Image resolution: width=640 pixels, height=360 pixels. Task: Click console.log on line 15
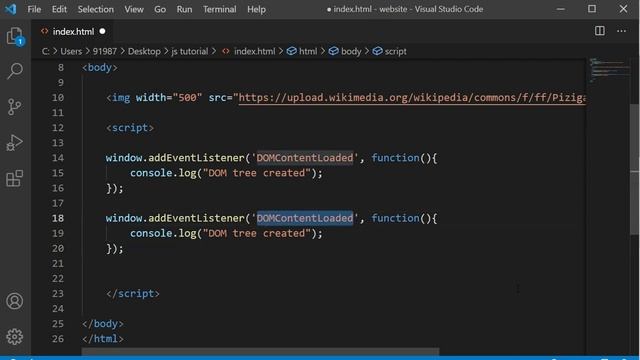(x=163, y=173)
